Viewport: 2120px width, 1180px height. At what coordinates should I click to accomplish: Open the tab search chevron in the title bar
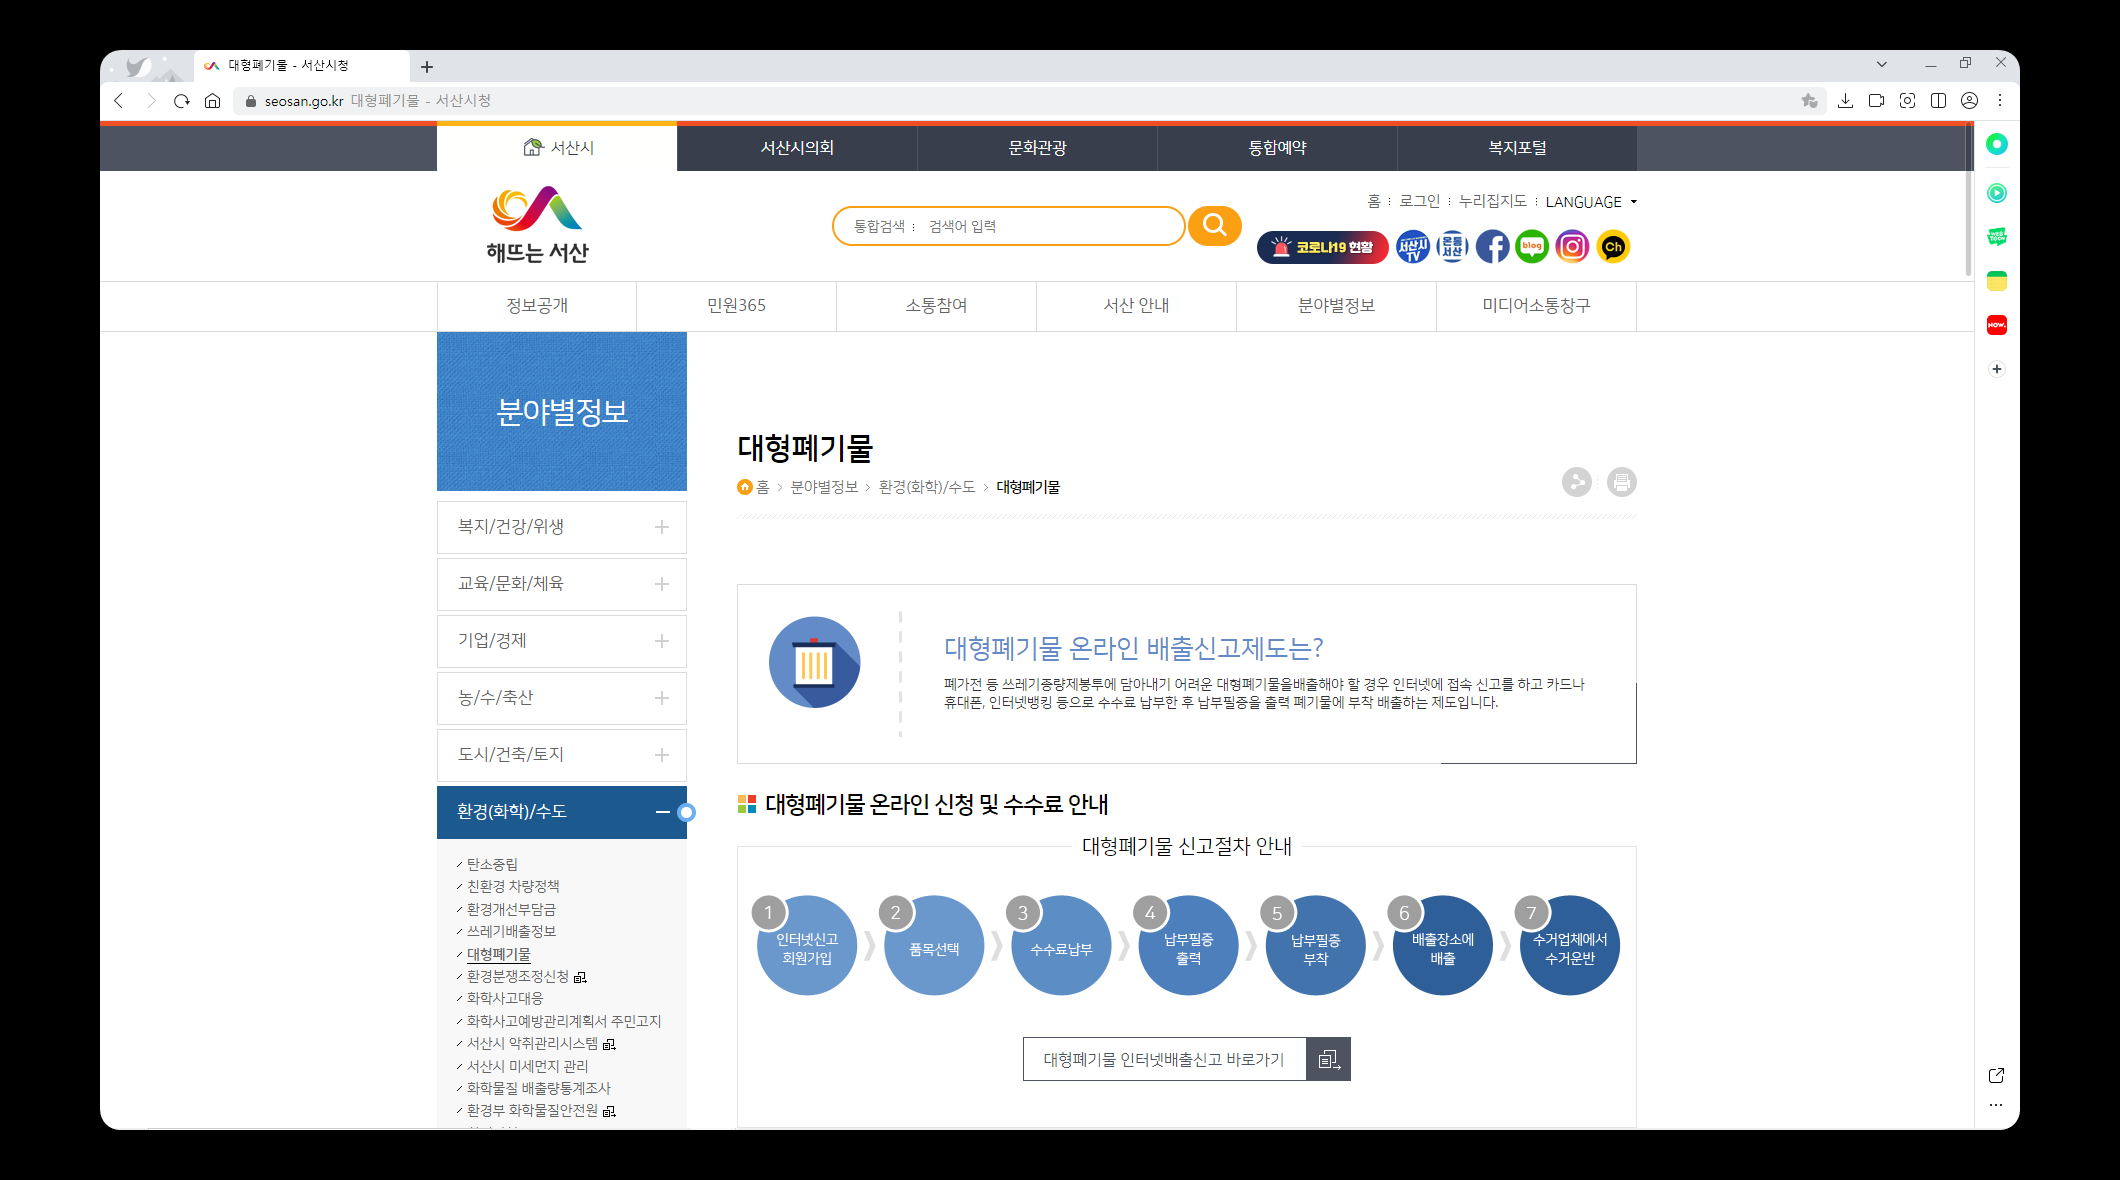coord(1881,64)
